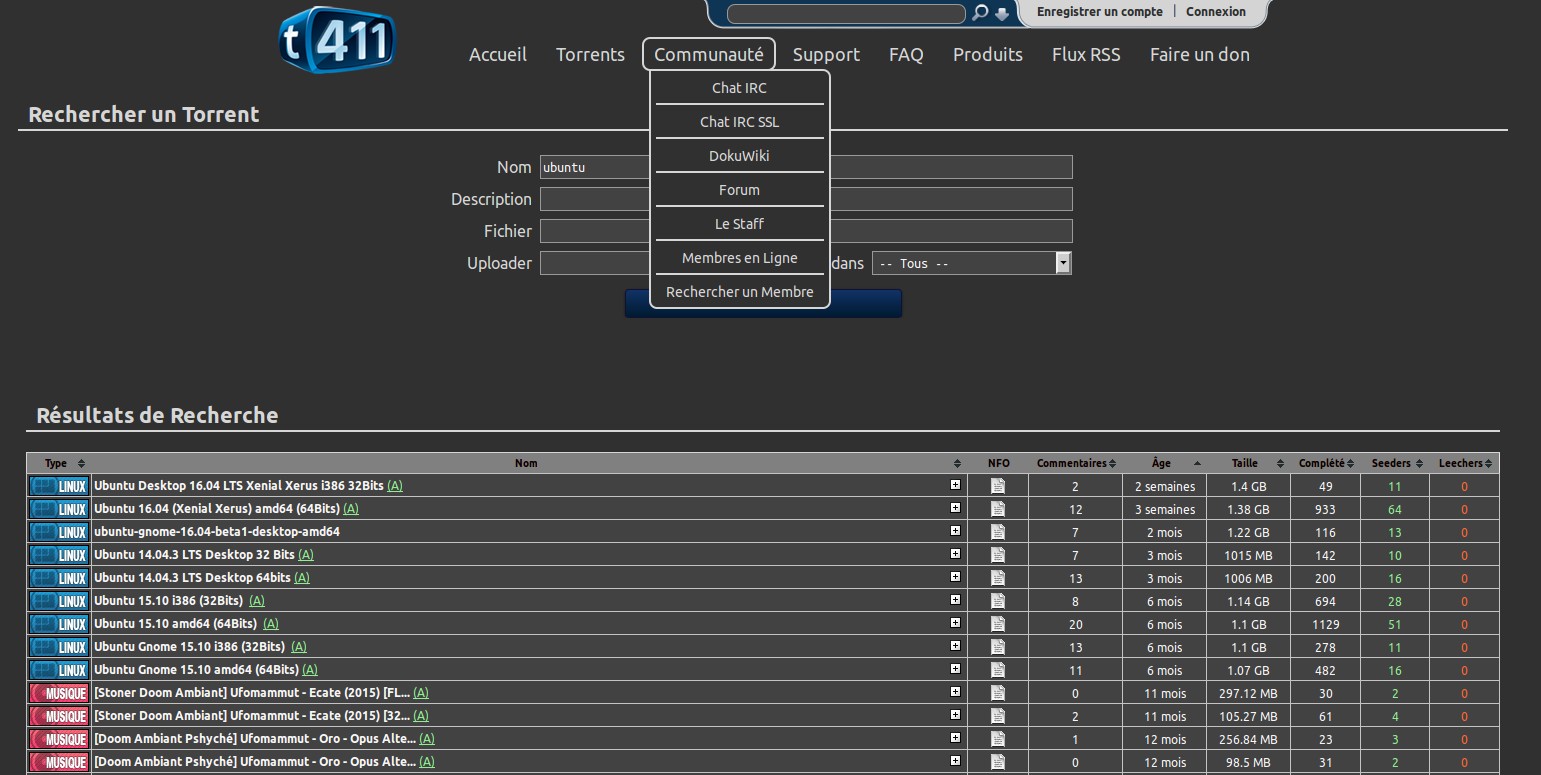Open NFO icon for ubuntu-gnome-16.04-beta1-desktop-amd64

[997, 532]
